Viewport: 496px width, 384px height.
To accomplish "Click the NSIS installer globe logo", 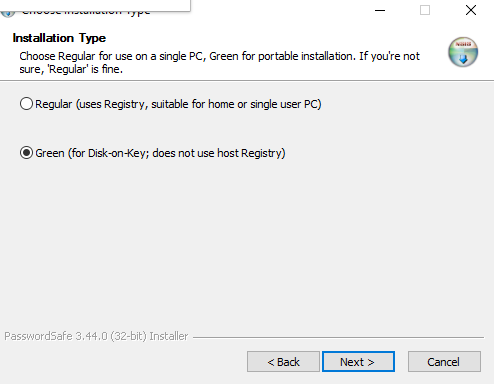I will [x=463, y=52].
